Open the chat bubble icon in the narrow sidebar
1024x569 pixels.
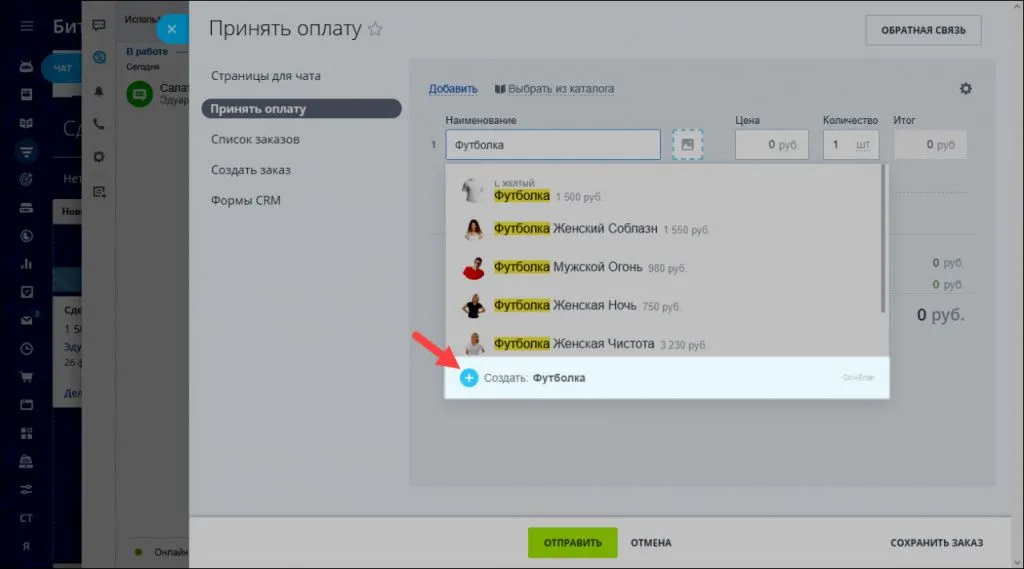[99, 25]
